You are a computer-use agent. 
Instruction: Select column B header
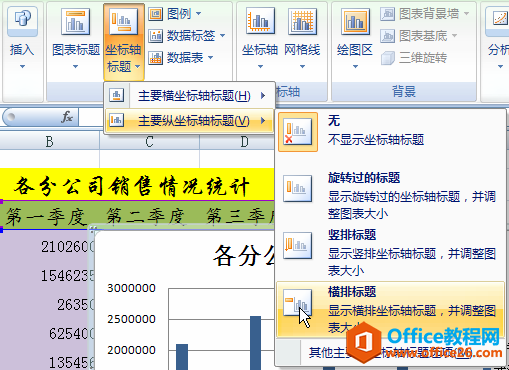pos(50,142)
